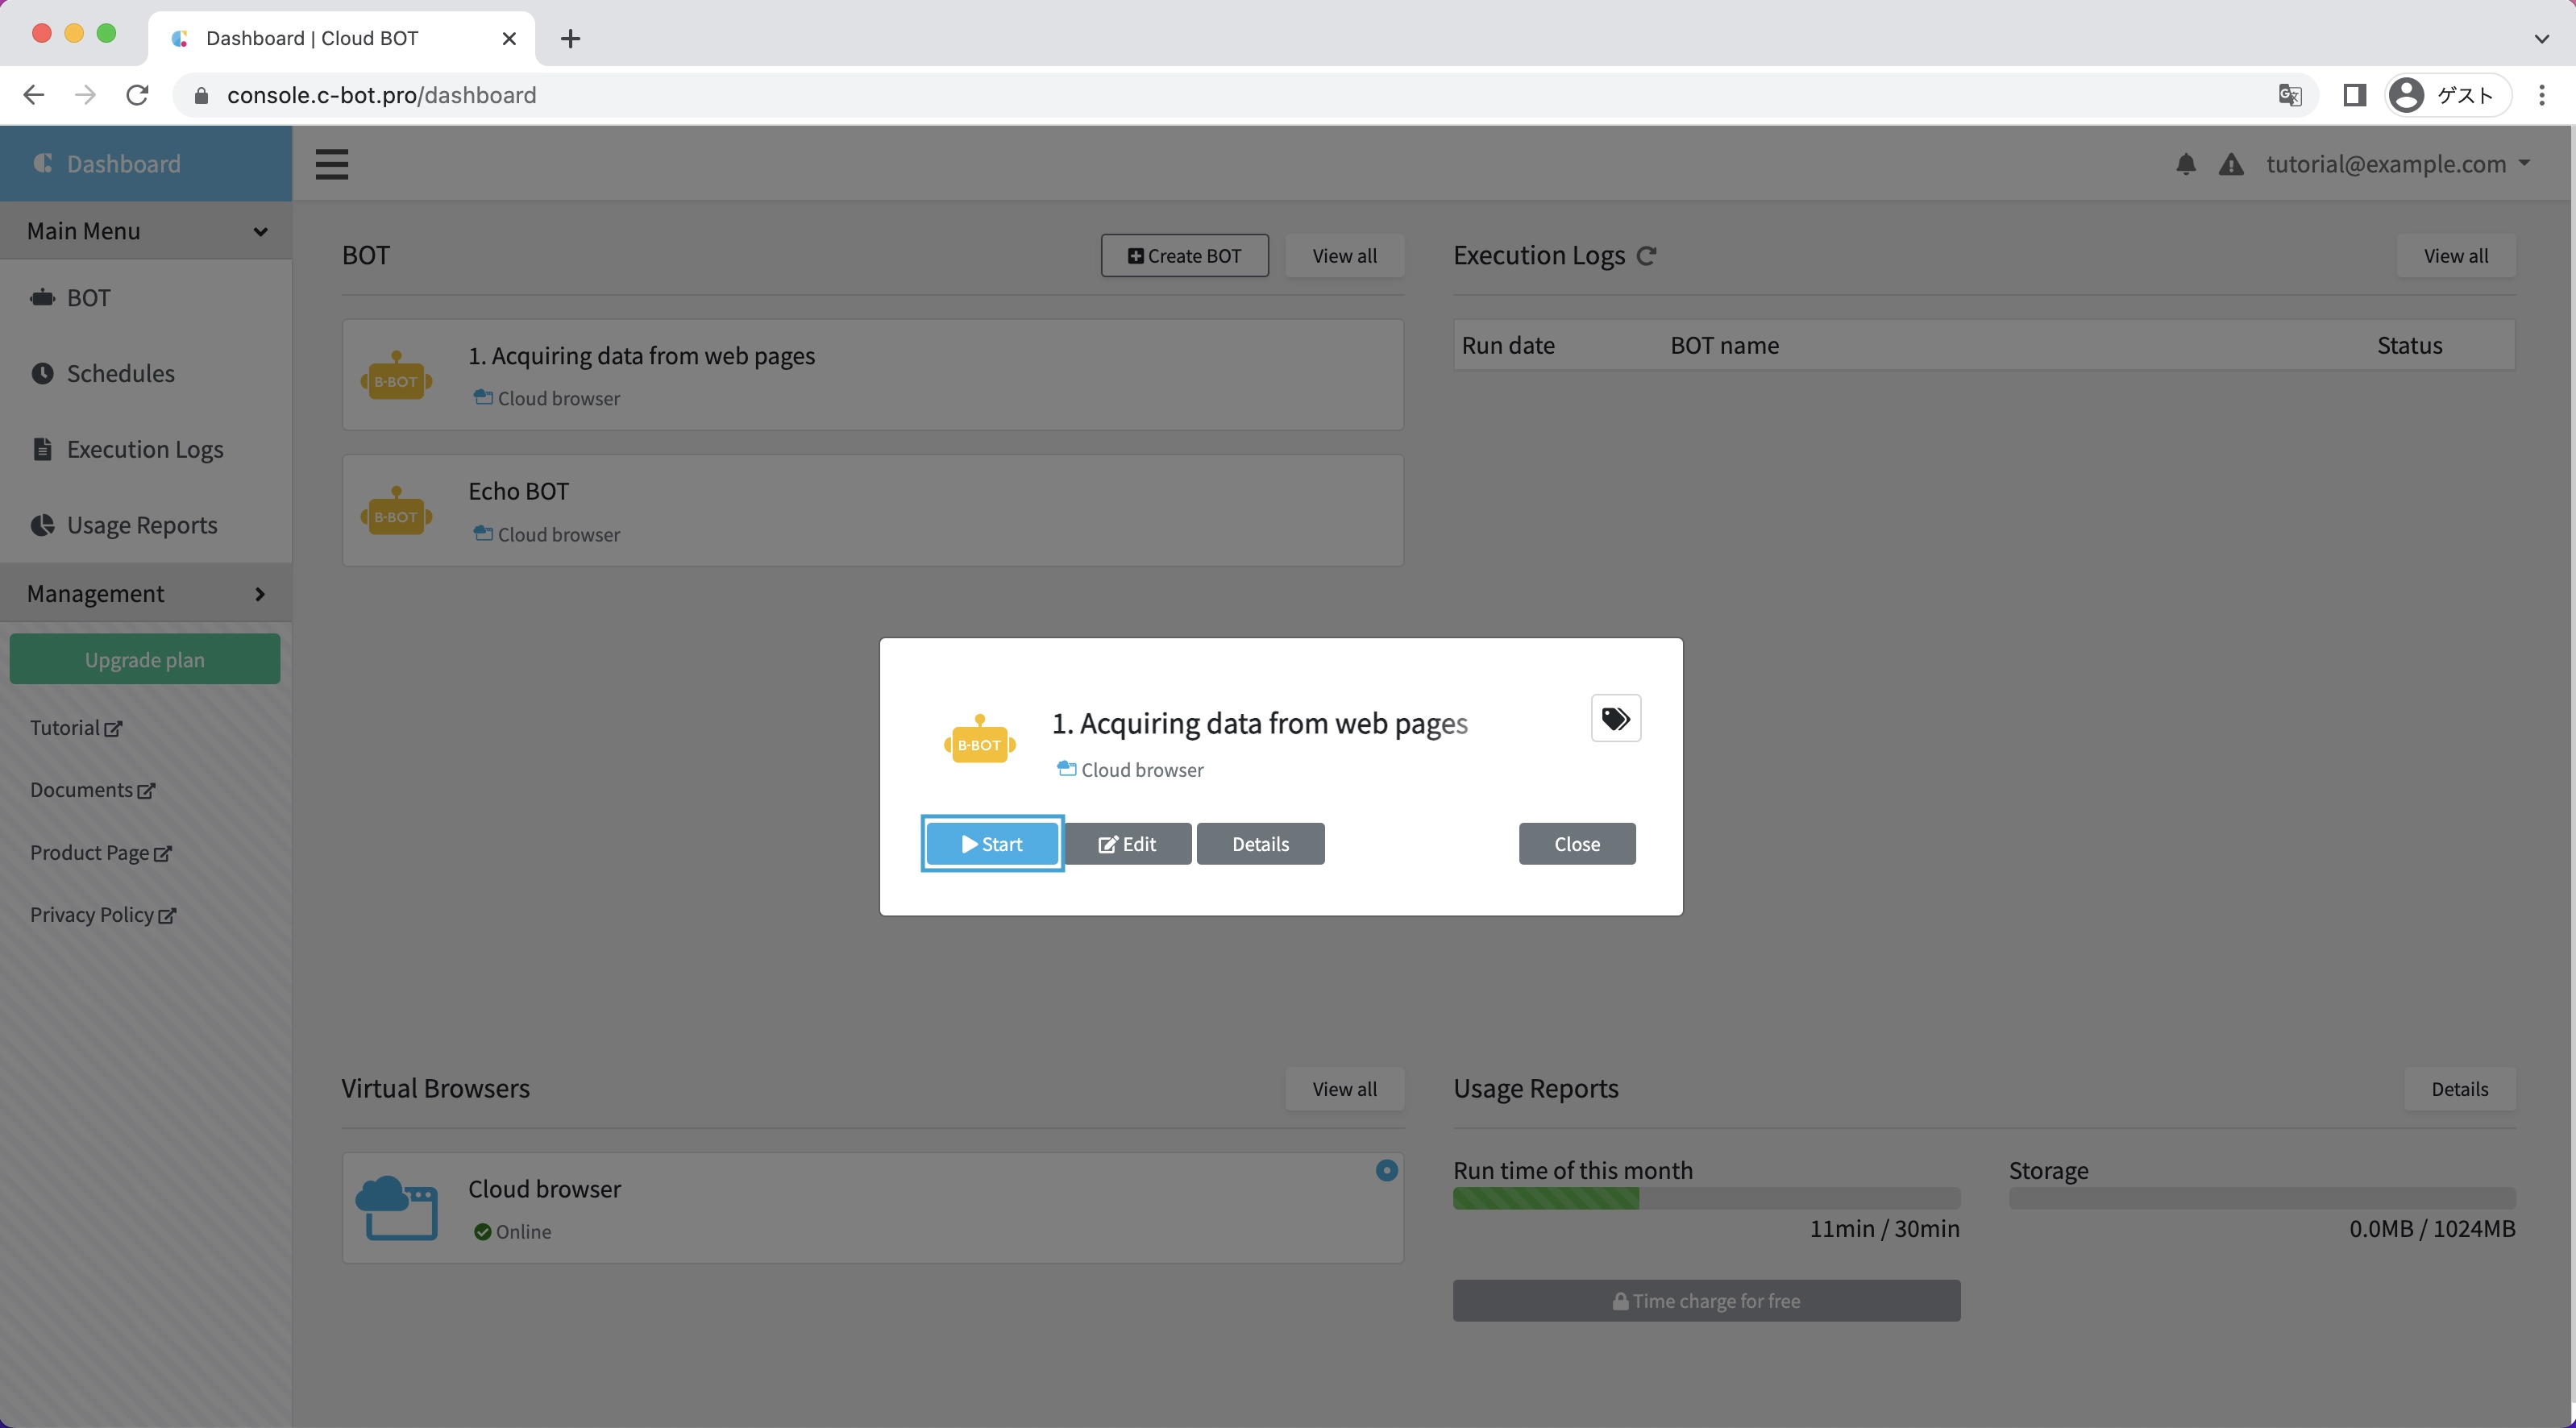Click the Run time progress bar
The width and height of the screenshot is (2576, 1428).
point(1706,1198)
